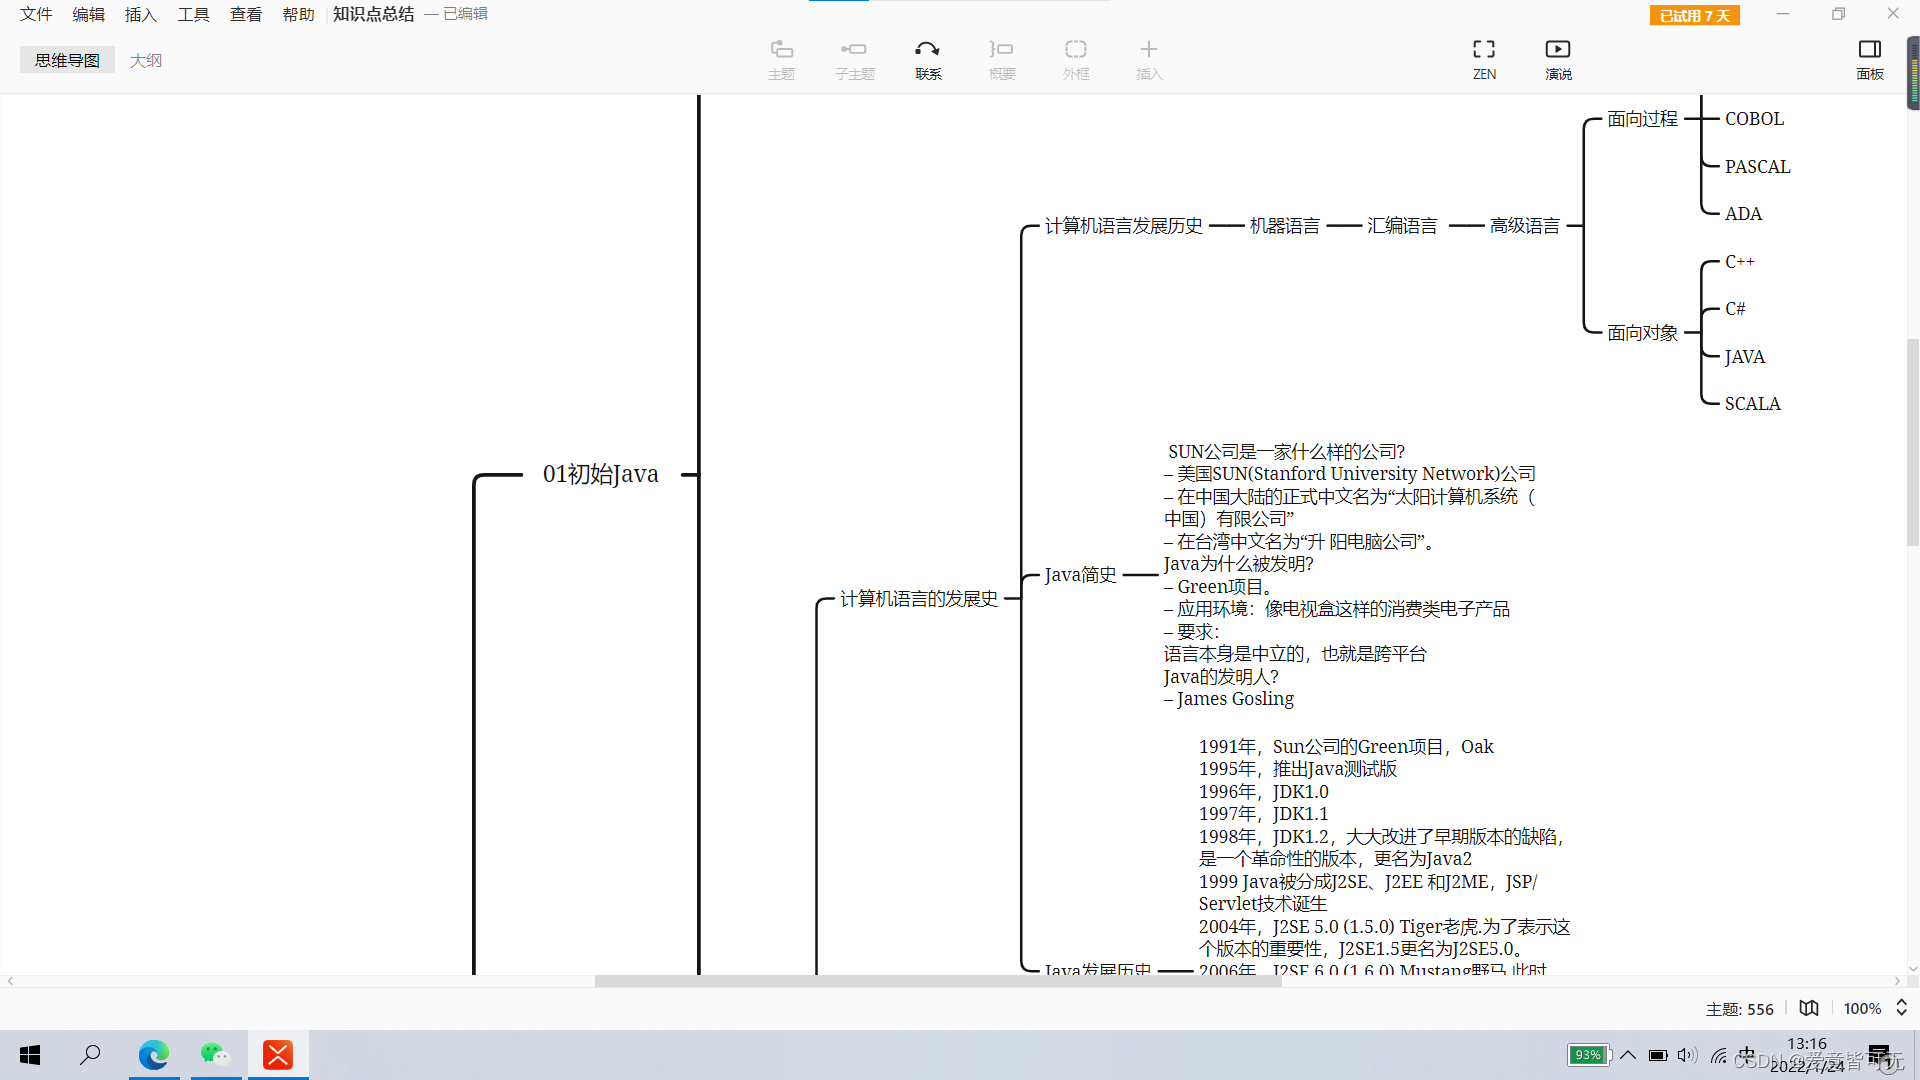The width and height of the screenshot is (1920, 1080).
Task: Click the document title 知识点总结
Action: click(373, 14)
